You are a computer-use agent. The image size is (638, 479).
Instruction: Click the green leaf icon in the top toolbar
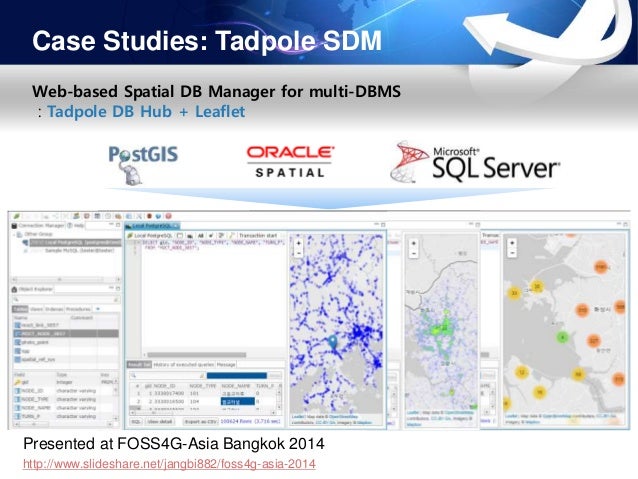click(x=16, y=217)
